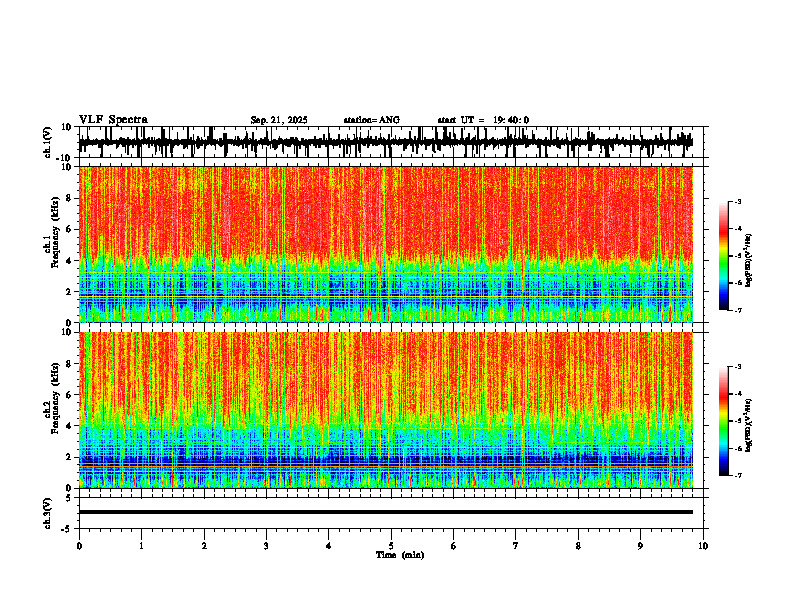Click time axis tick label "3"
Viewport: 792px width, 612px height.
click(266, 546)
